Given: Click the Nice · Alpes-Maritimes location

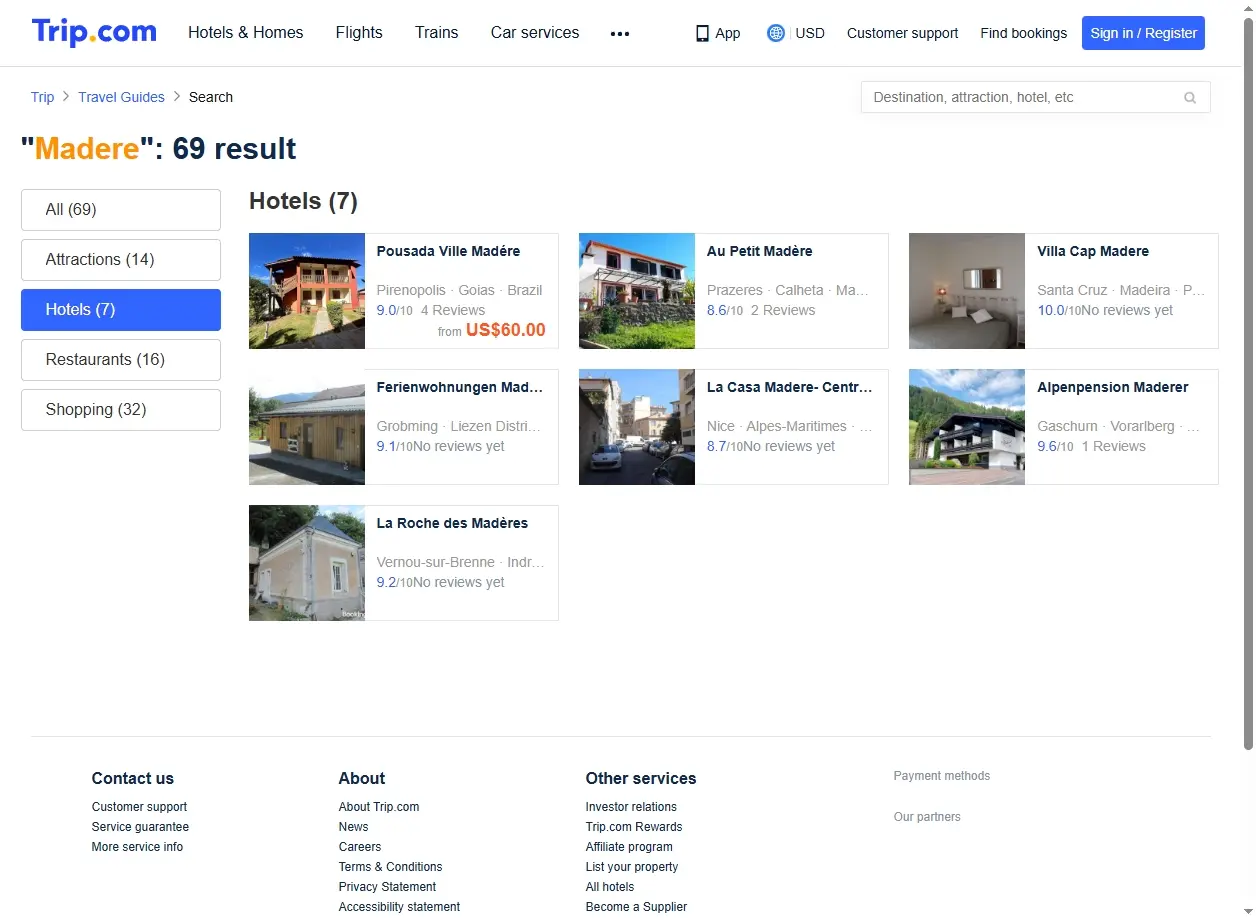Looking at the screenshot, I should coord(790,426).
